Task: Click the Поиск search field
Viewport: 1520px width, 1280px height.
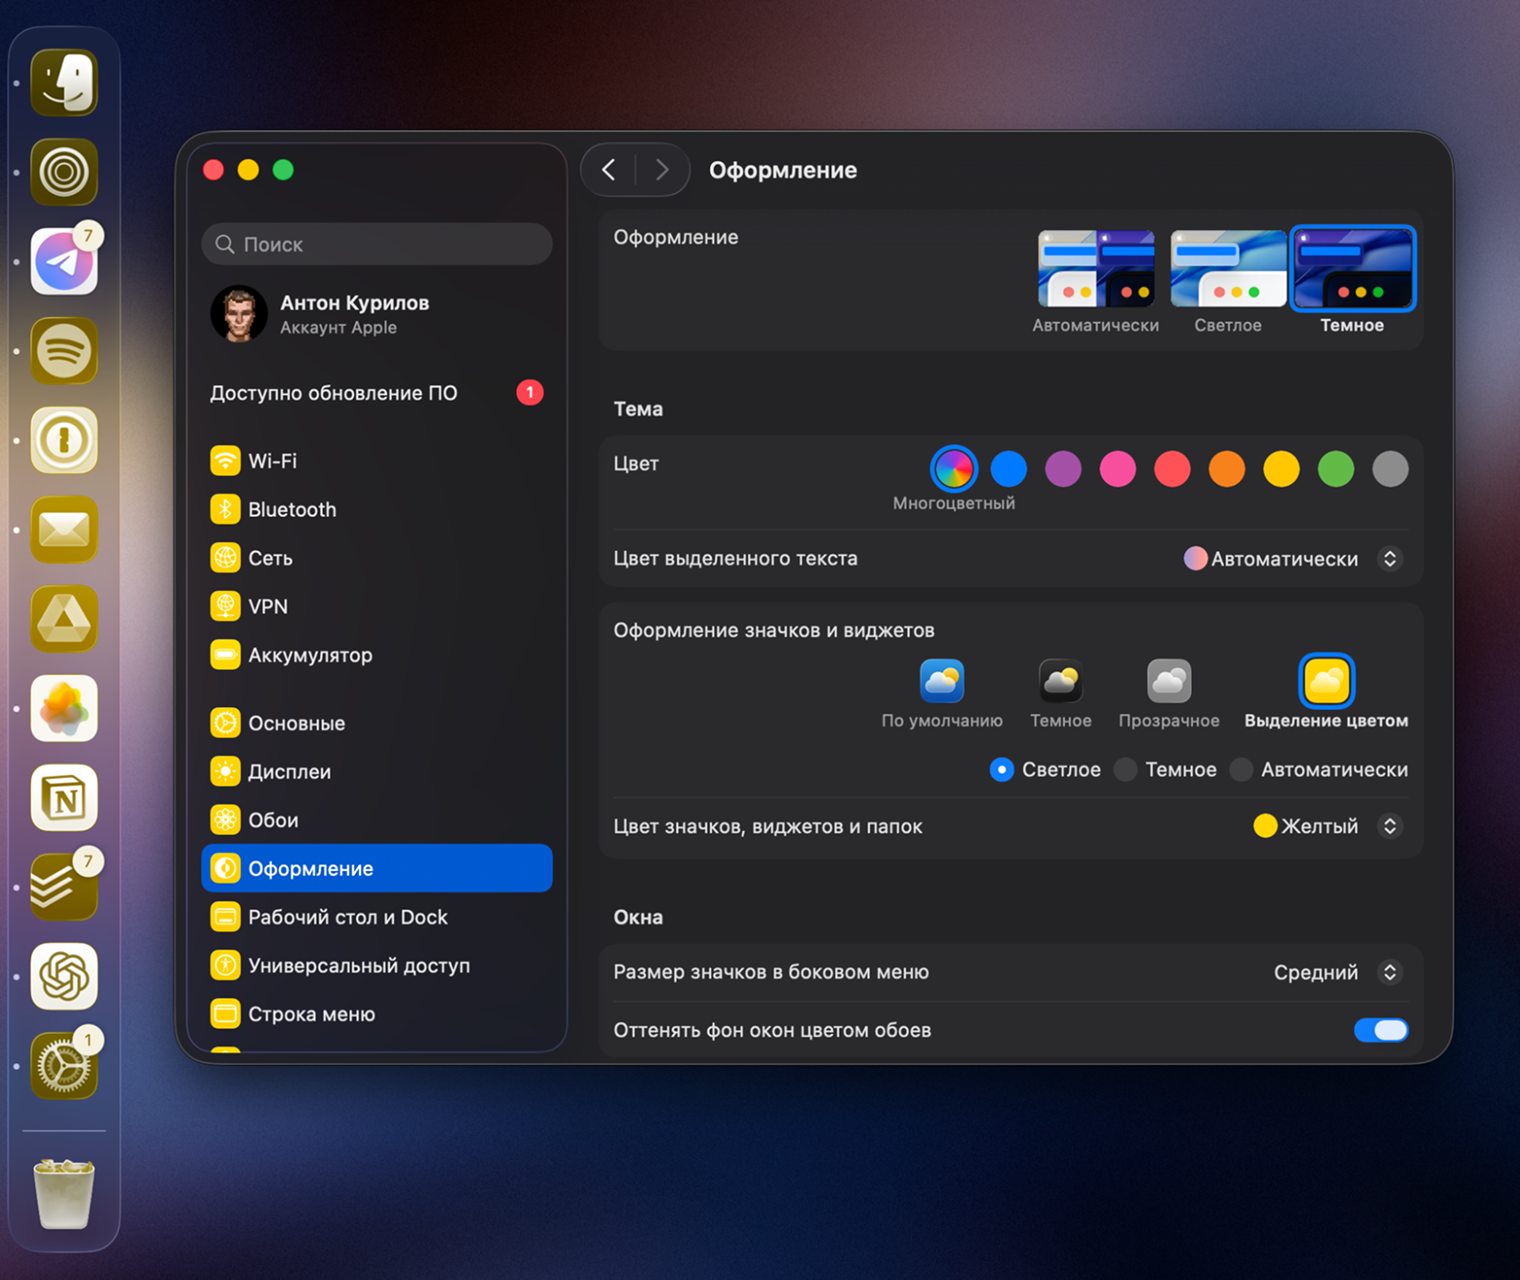Action: 377,243
